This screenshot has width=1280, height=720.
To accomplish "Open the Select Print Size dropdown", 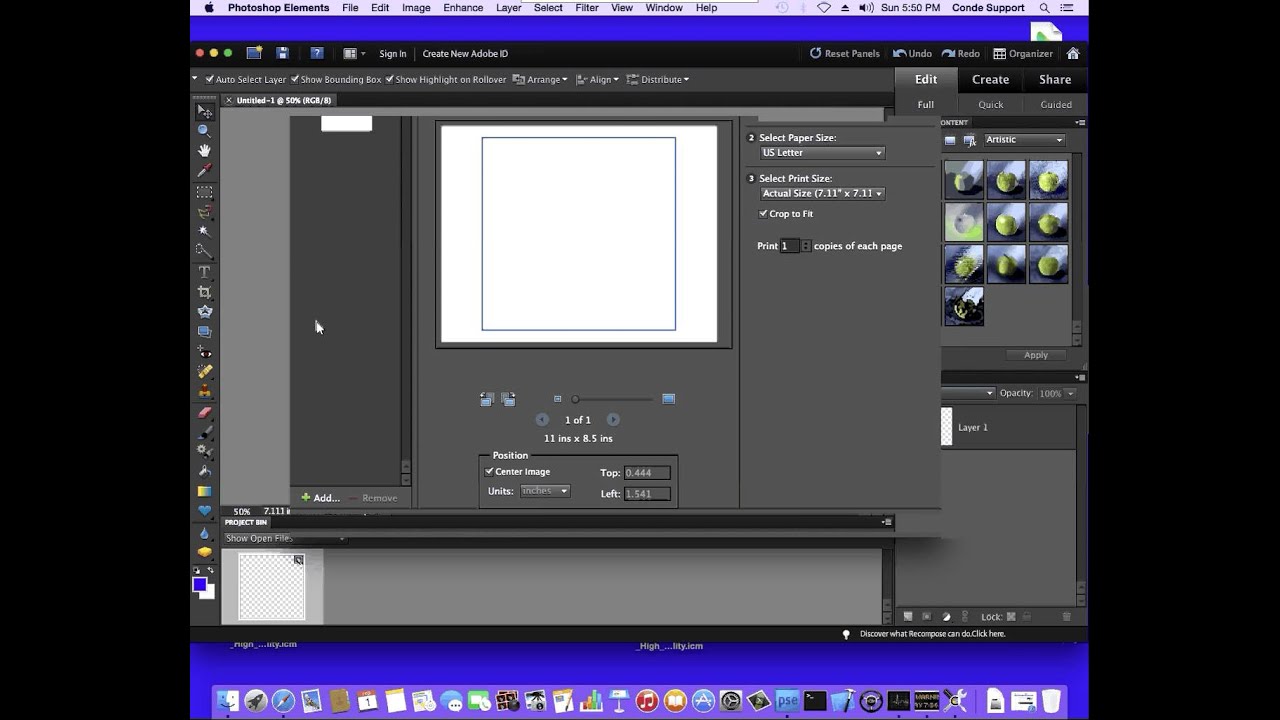I will (x=822, y=194).
